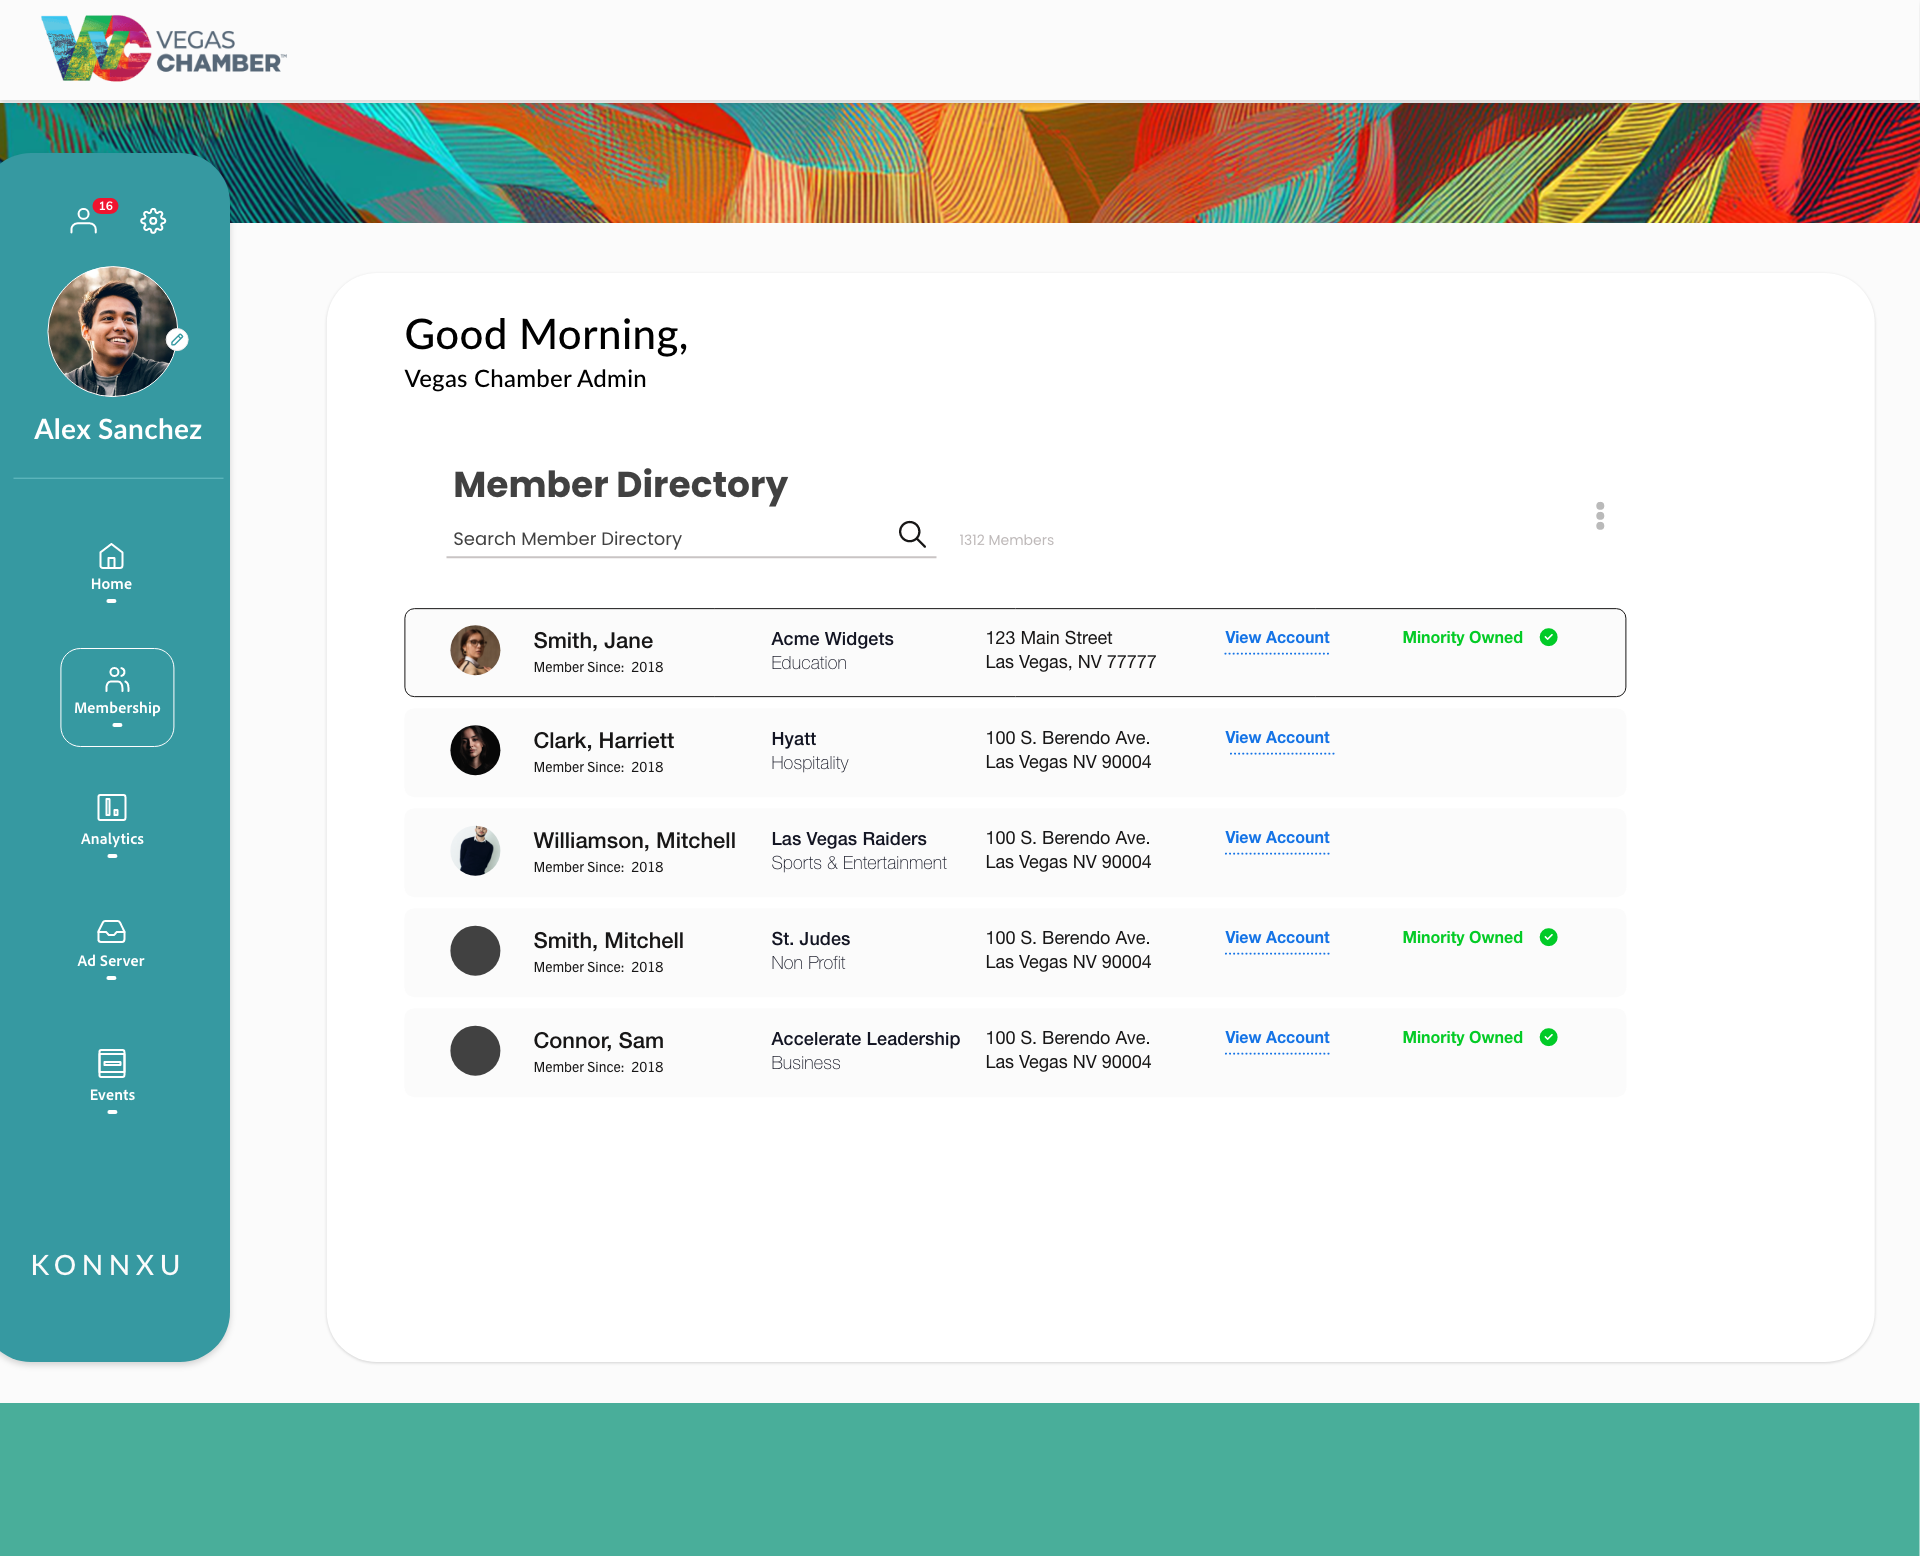Click Connor, Sam's blank avatar
This screenshot has width=1920, height=1556.
pyautogui.click(x=475, y=1051)
